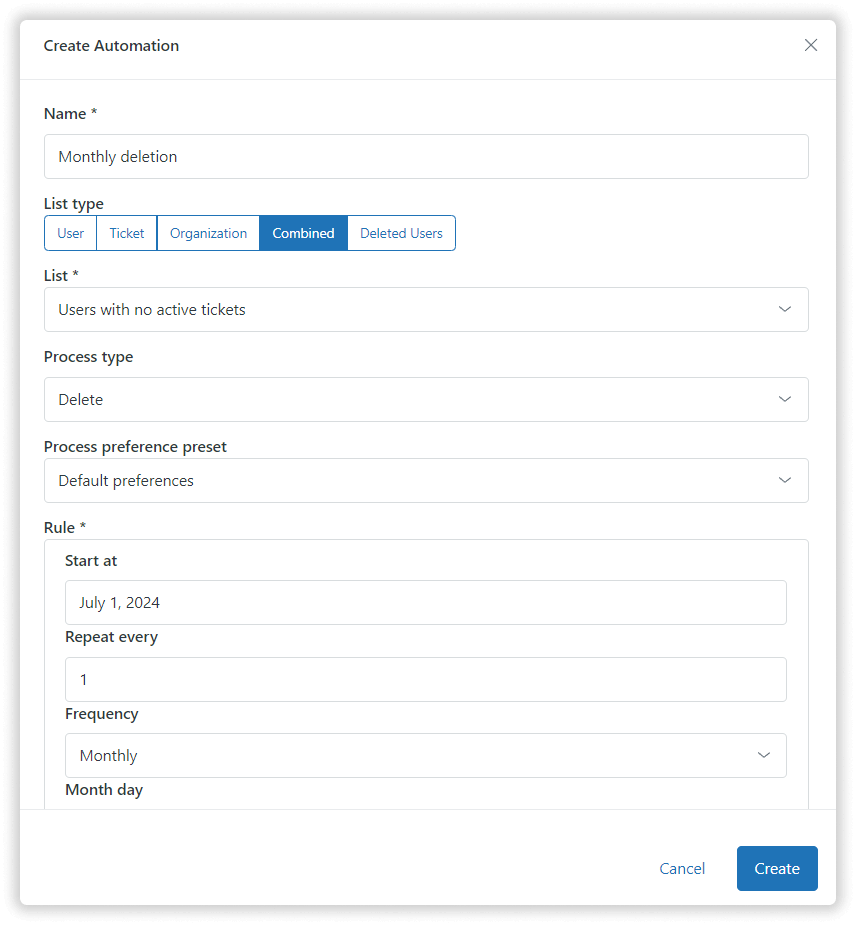856x925 pixels.
Task: Close the Create Automation dialog
Action: [x=811, y=45]
